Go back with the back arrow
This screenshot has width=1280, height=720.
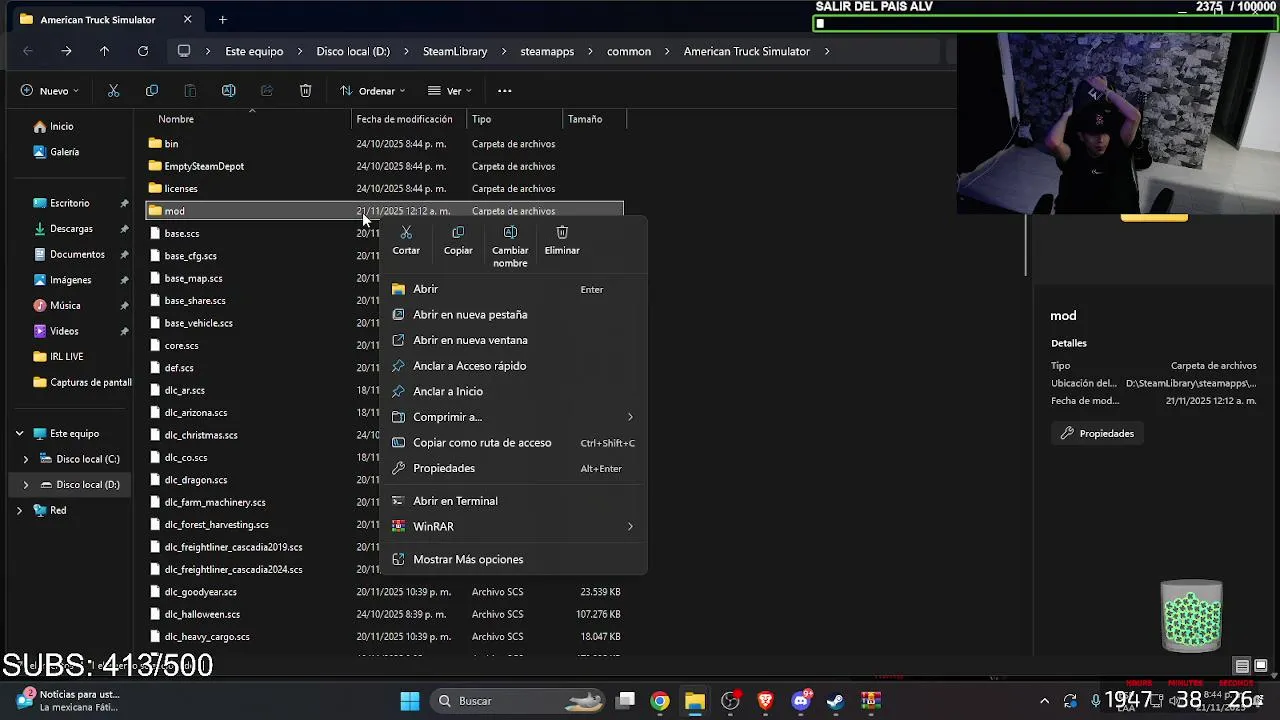pyautogui.click(x=28, y=51)
